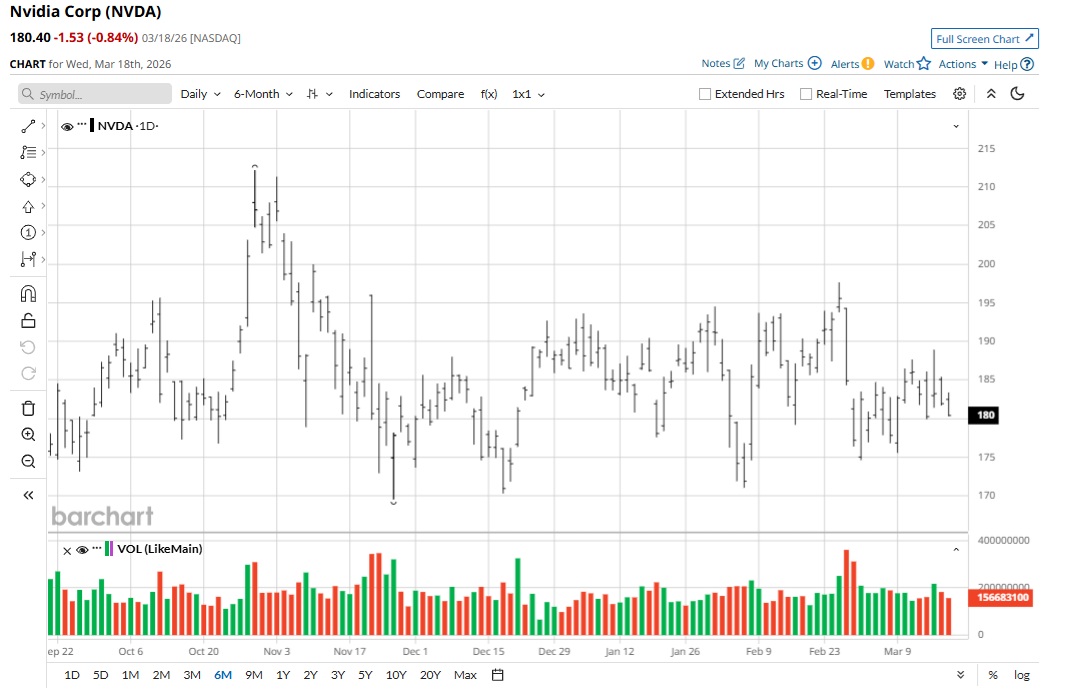
Task: Open the f(x) expressions menu
Action: (489, 94)
